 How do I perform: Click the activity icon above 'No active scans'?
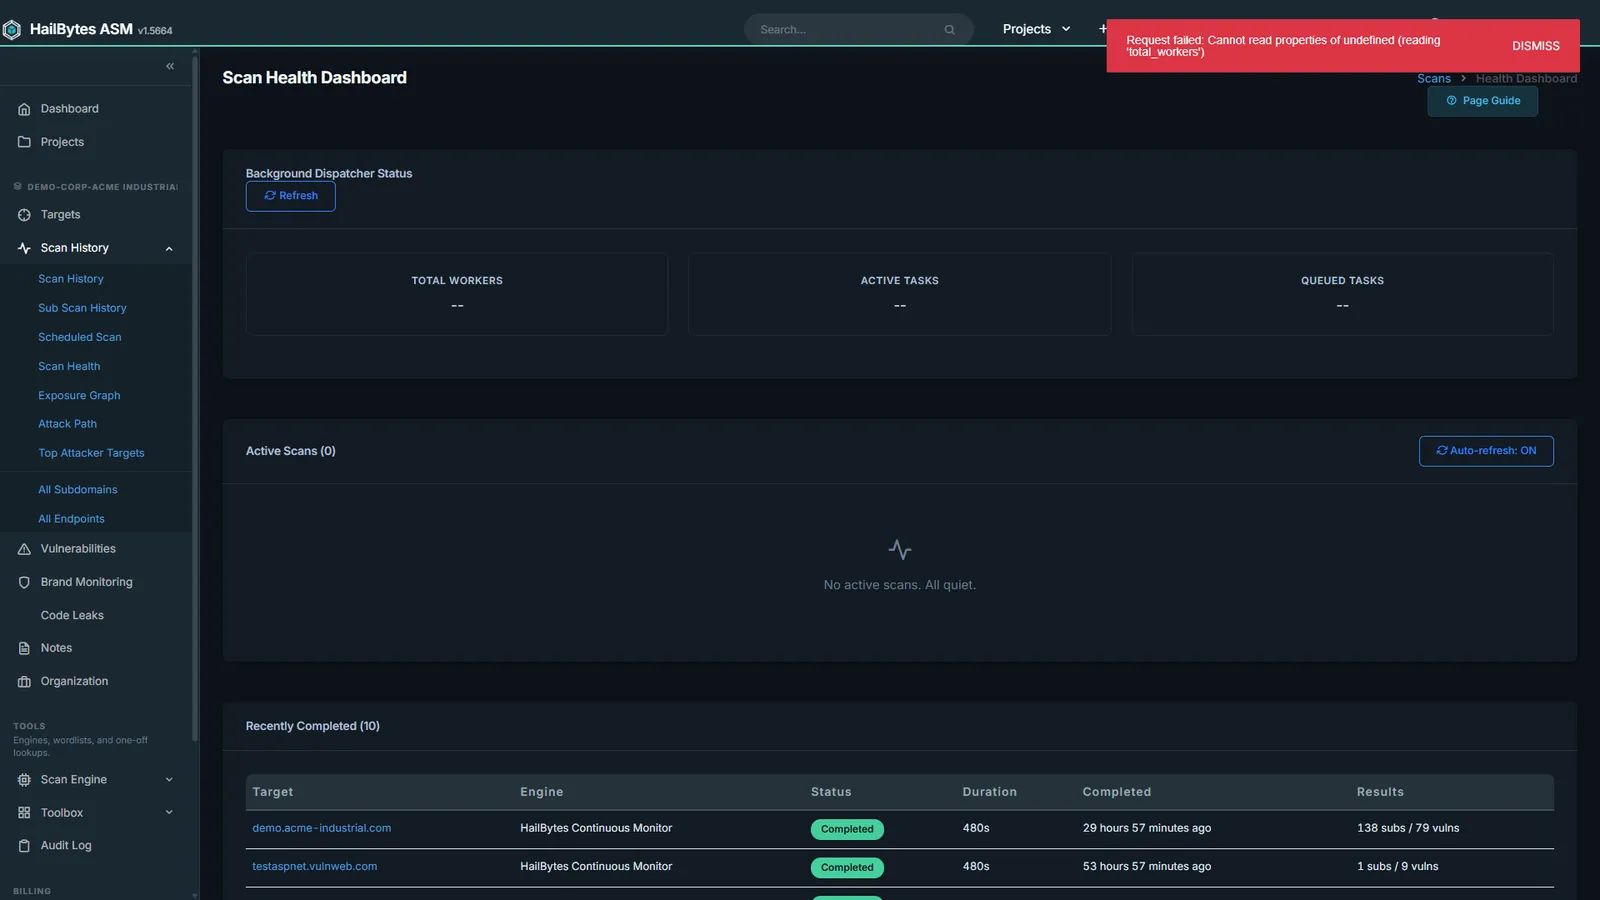pos(900,550)
